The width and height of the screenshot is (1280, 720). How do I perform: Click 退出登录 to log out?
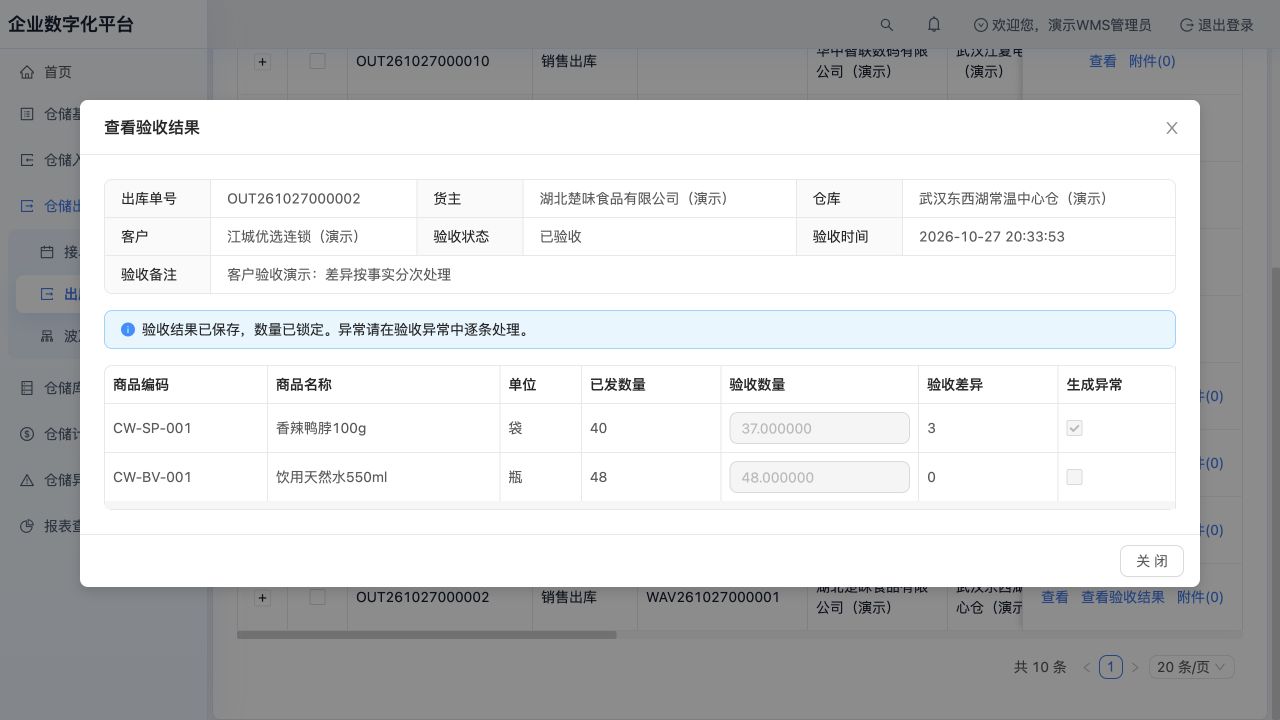1217,25
